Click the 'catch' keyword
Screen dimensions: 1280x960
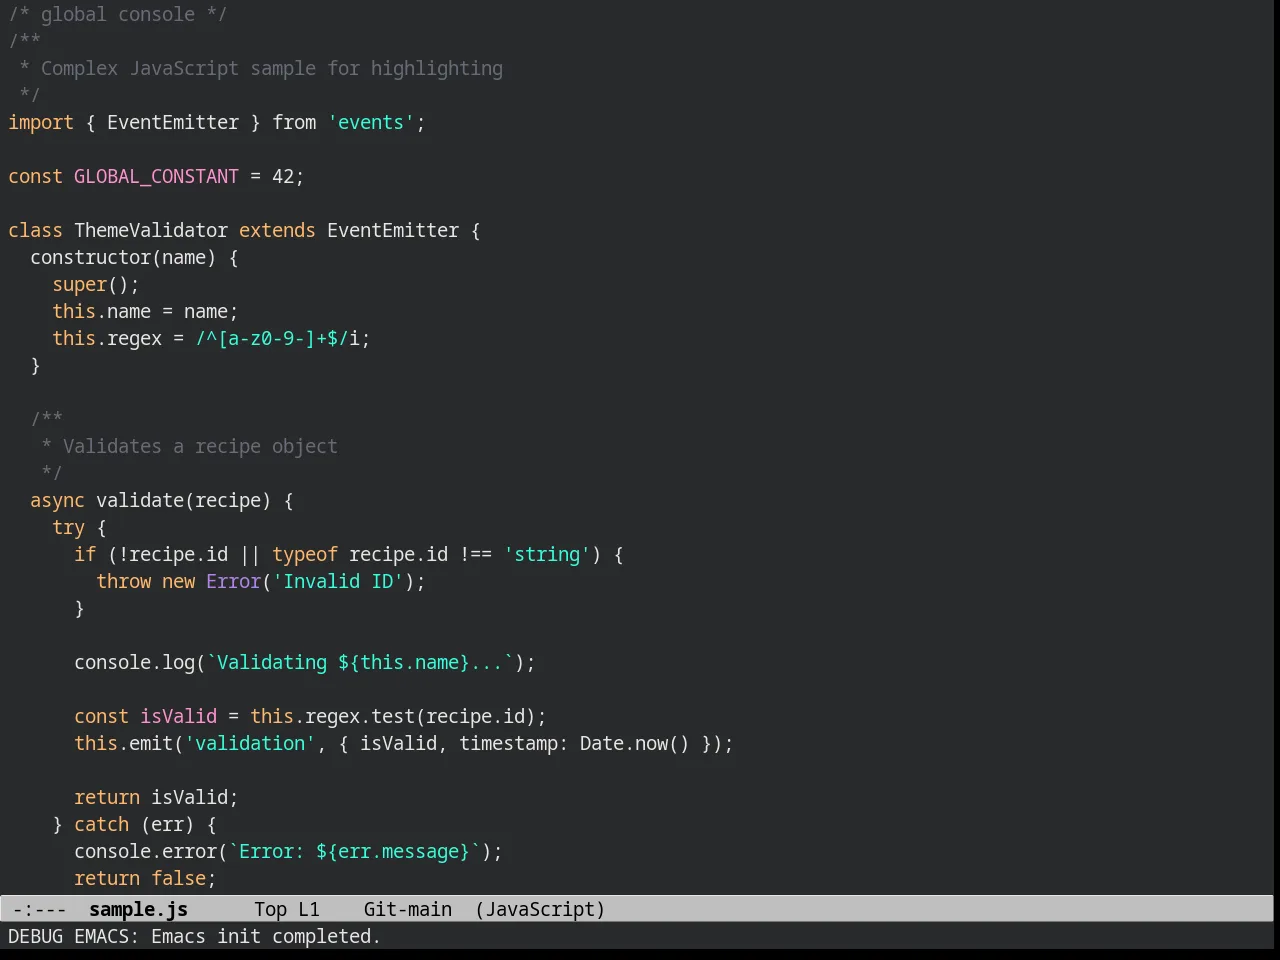[101, 824]
